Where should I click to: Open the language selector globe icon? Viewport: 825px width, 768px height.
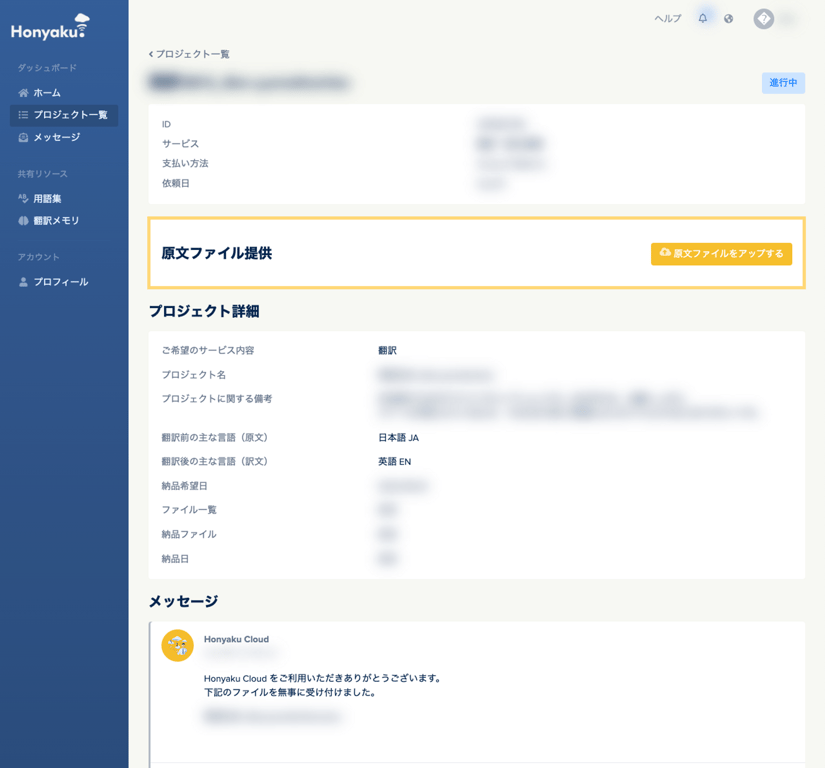[x=729, y=19]
